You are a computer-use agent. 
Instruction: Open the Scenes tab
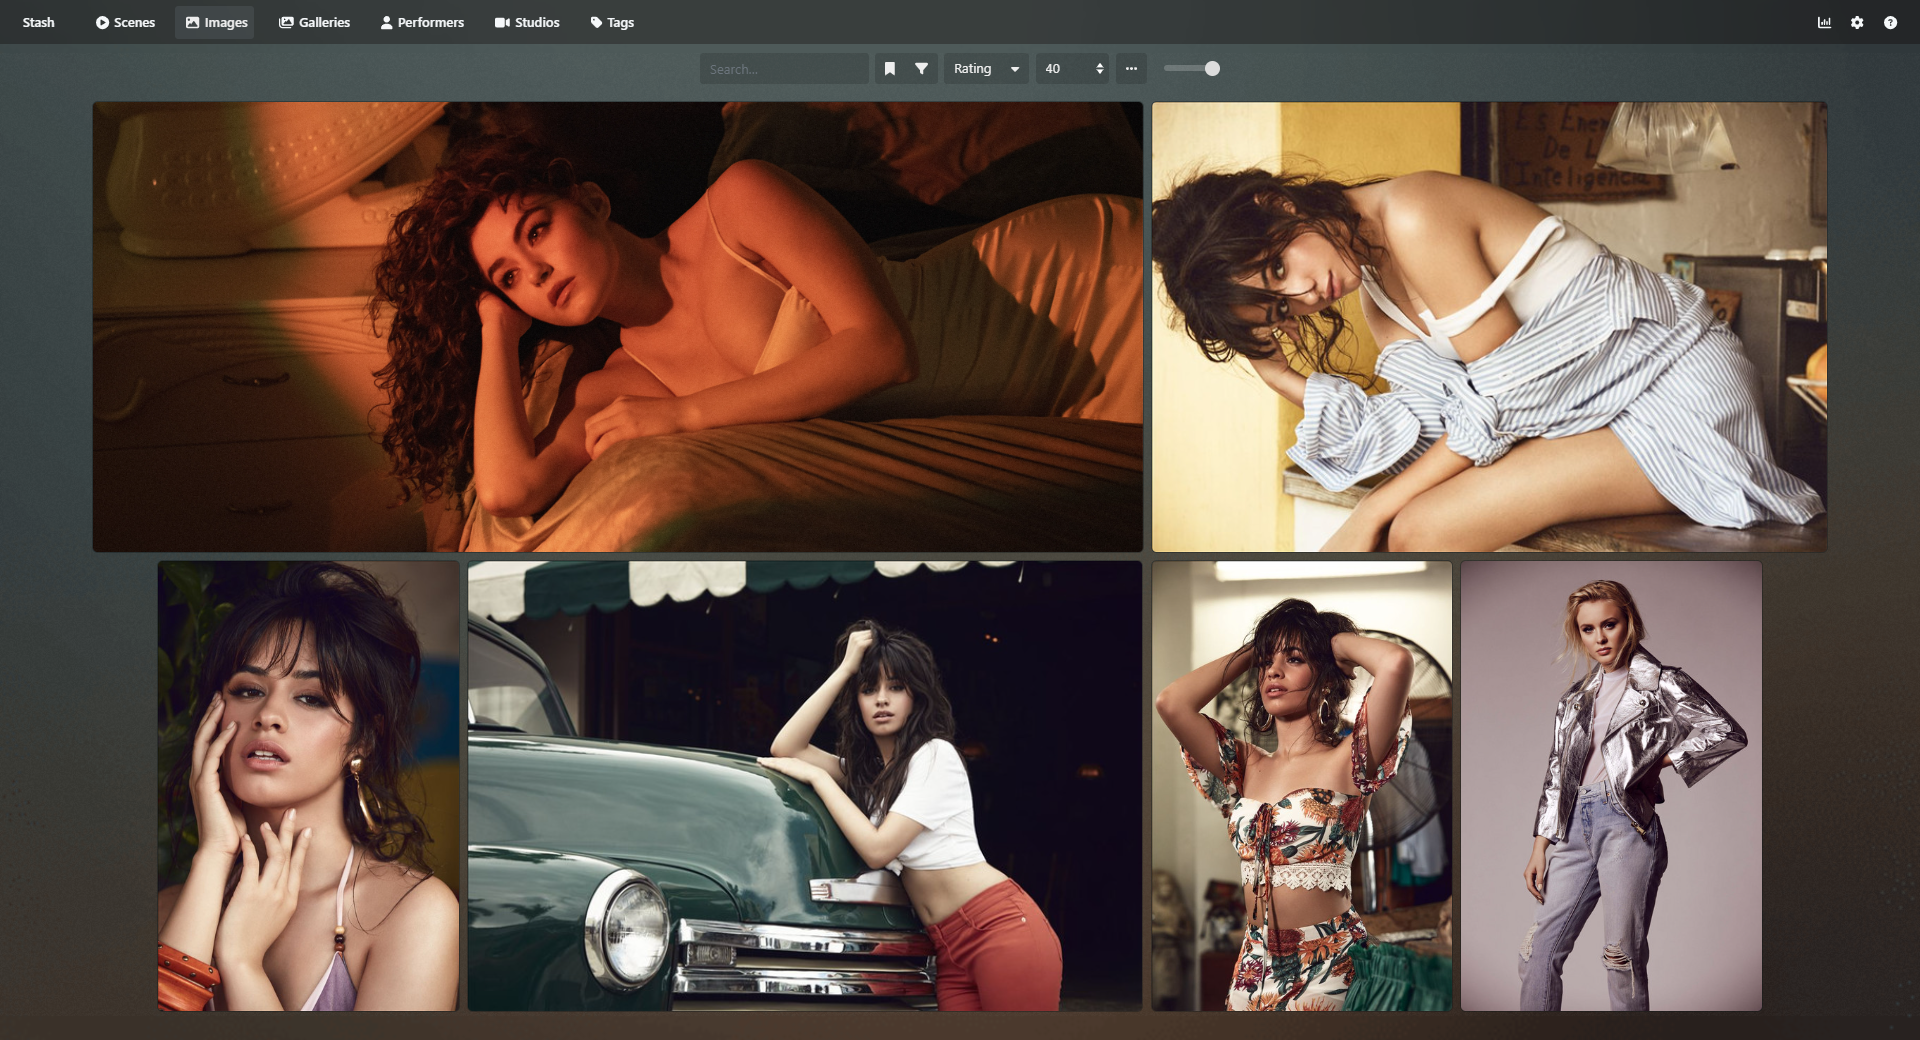125,22
